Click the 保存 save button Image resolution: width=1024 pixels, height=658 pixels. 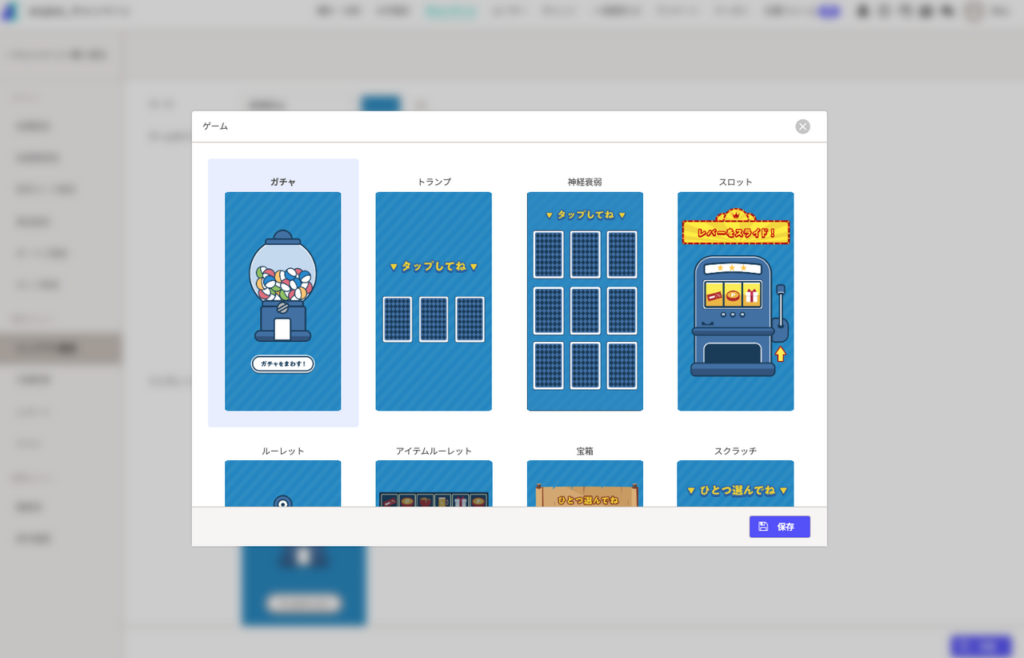(779, 527)
